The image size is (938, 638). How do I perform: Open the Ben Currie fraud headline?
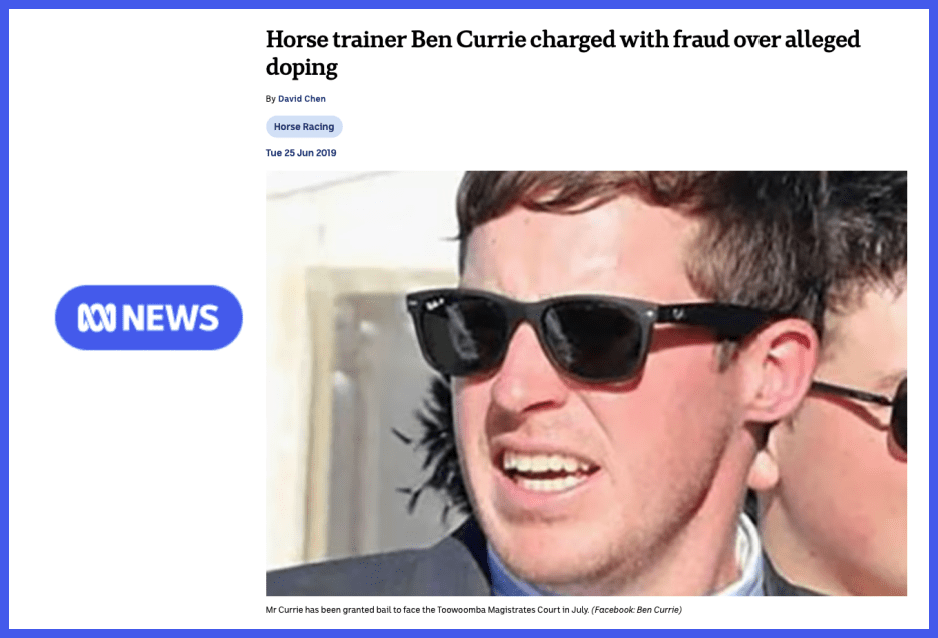click(x=562, y=53)
